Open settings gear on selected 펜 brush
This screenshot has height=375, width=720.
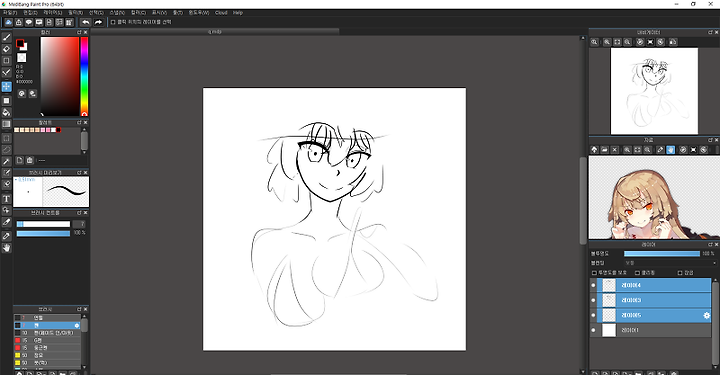click(77, 325)
